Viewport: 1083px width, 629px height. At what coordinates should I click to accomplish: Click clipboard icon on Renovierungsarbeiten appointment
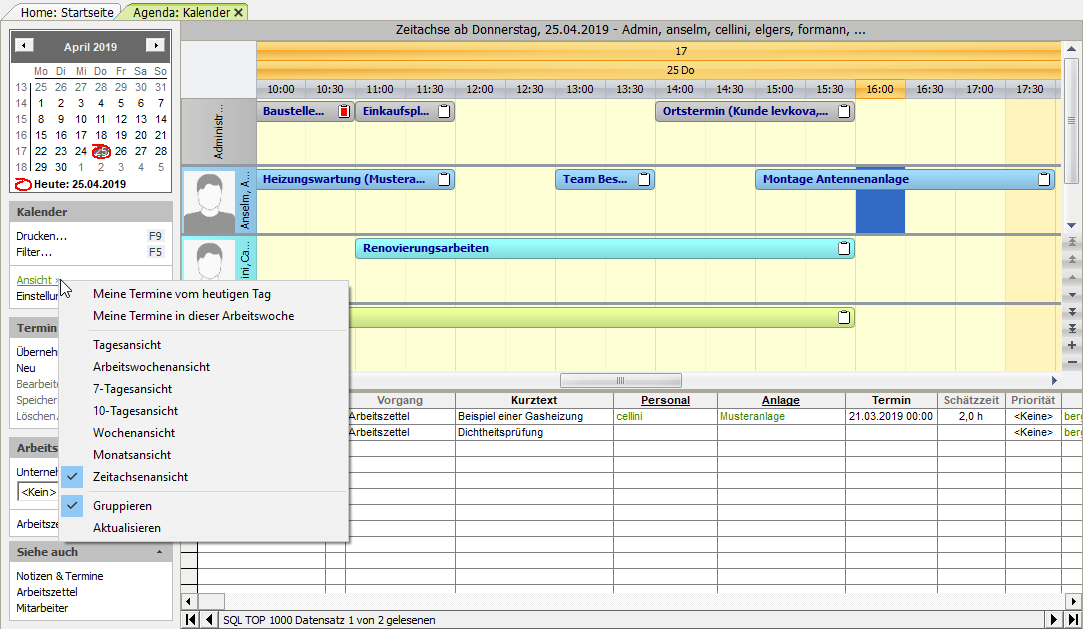point(844,248)
